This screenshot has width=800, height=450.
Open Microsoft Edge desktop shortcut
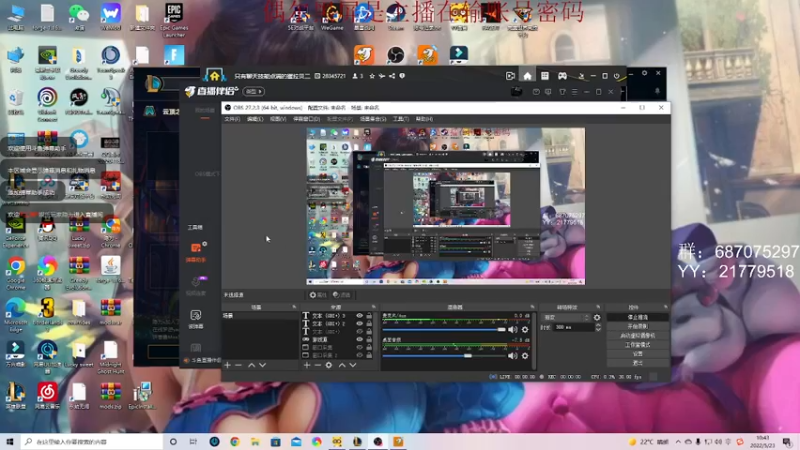(16, 314)
